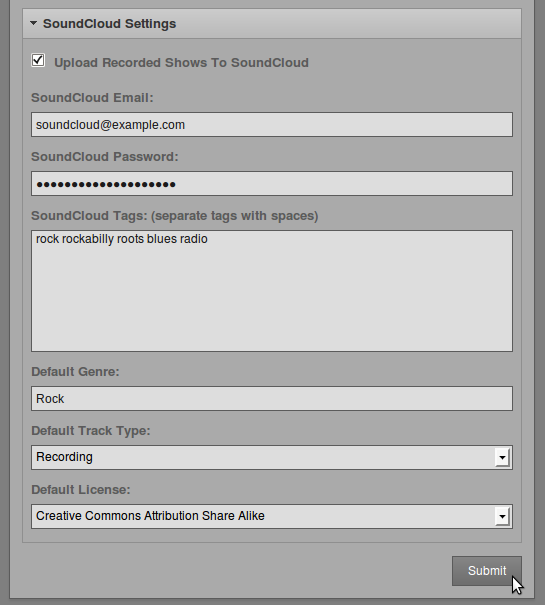Click the SoundCloud Tags label text
Image resolution: width=545 pixels, height=605 pixels.
coord(174,216)
